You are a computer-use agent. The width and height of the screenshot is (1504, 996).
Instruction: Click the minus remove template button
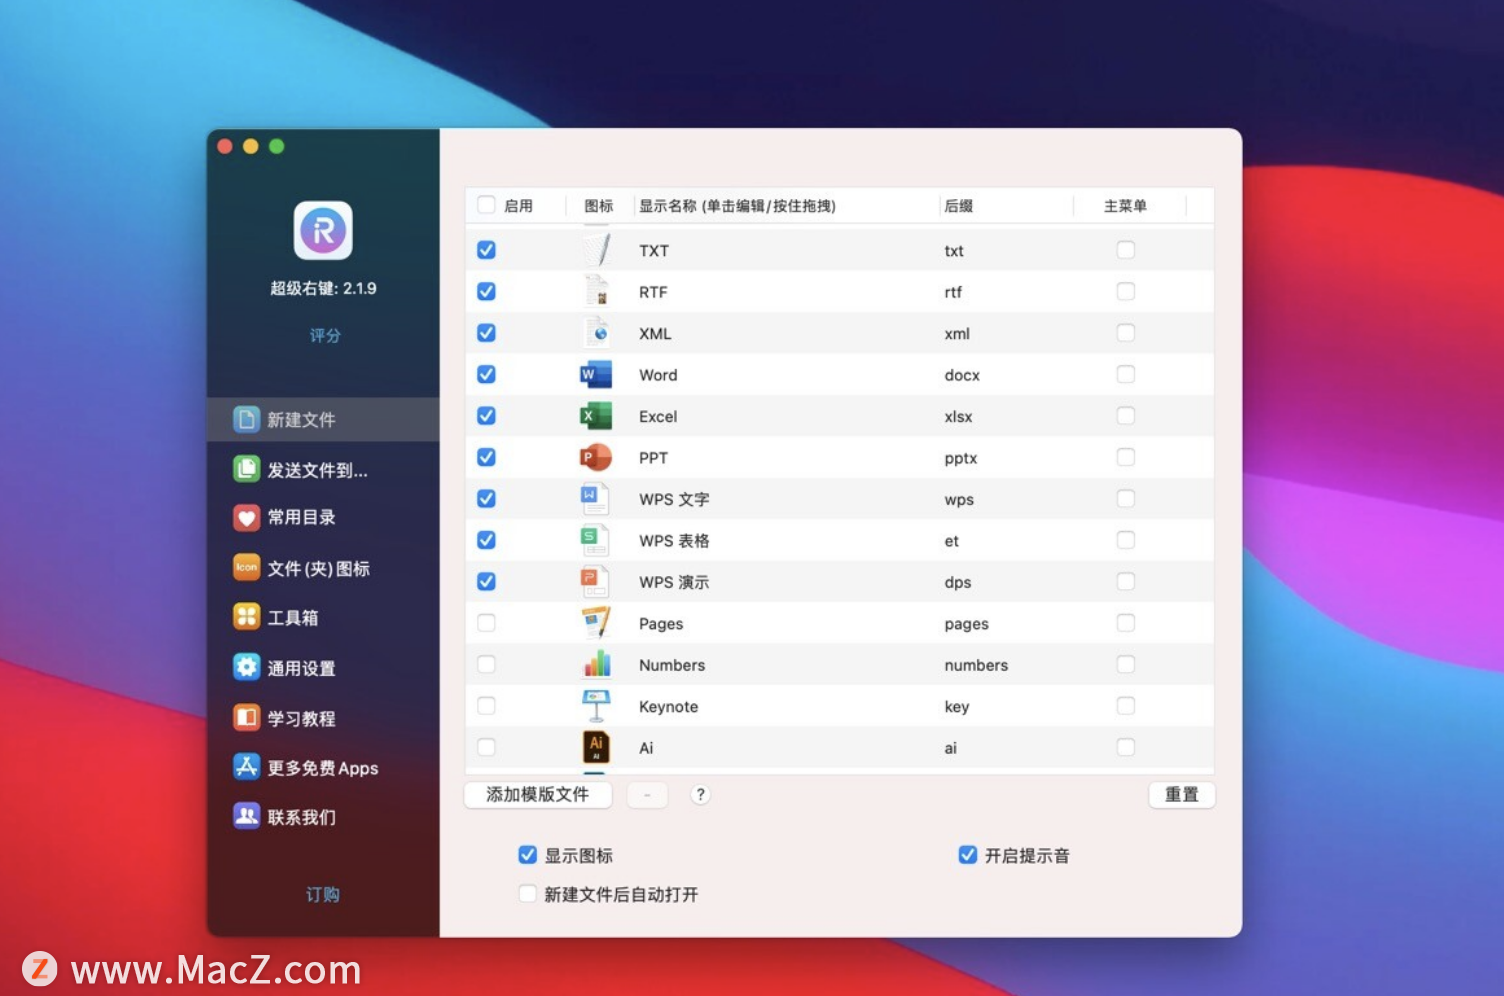(x=647, y=794)
